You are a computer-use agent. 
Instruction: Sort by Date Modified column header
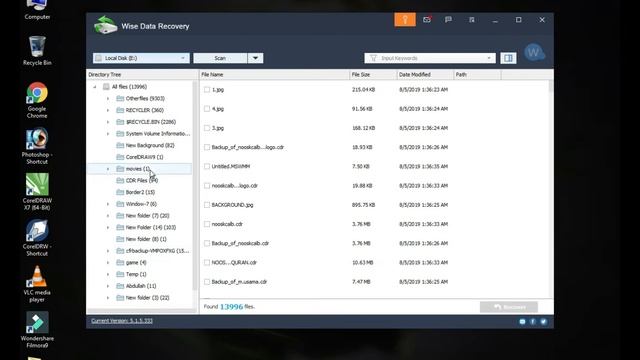click(425, 75)
